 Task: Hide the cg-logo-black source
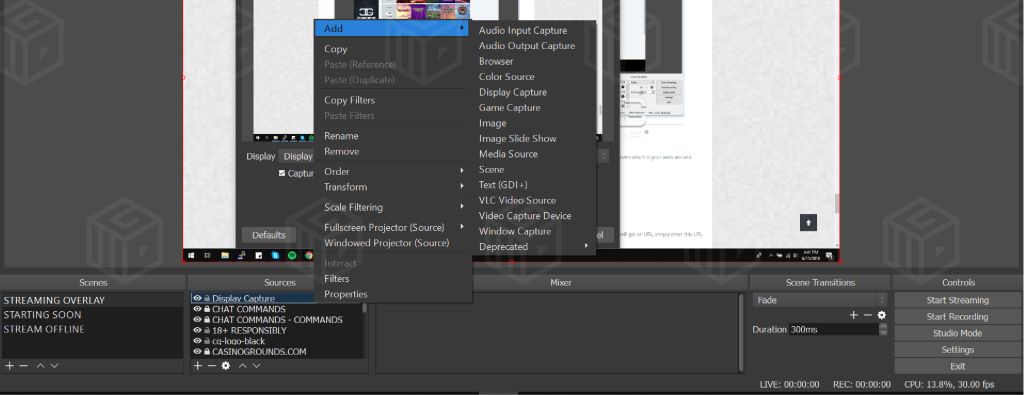coord(197,341)
